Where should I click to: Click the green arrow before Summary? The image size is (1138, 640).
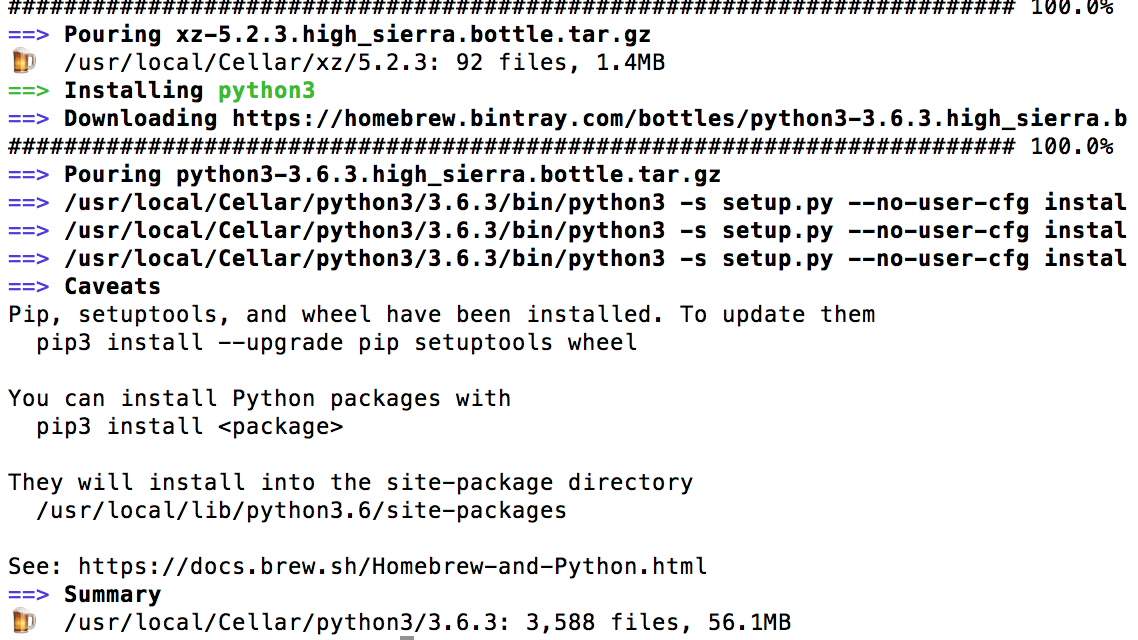(x=29, y=595)
